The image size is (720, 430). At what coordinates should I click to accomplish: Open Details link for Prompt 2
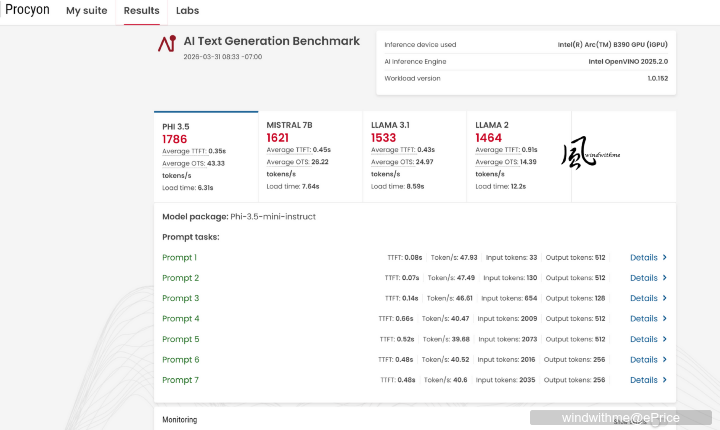644,278
